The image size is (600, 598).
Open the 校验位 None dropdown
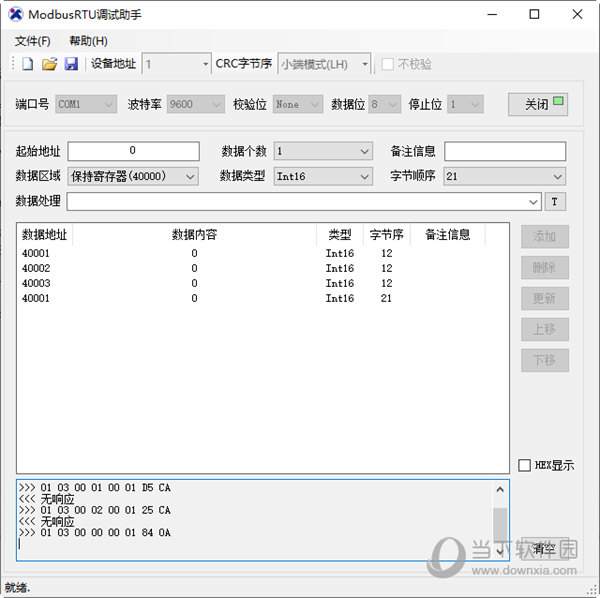point(298,104)
